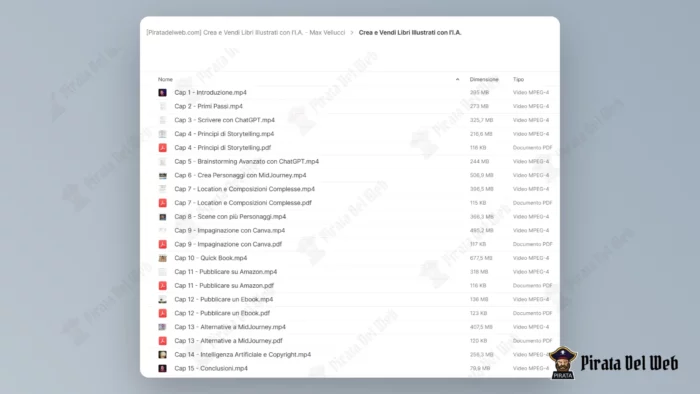Screen dimensions: 700x394
Task: Sort files by the Tipo column header
Action: point(518,79)
